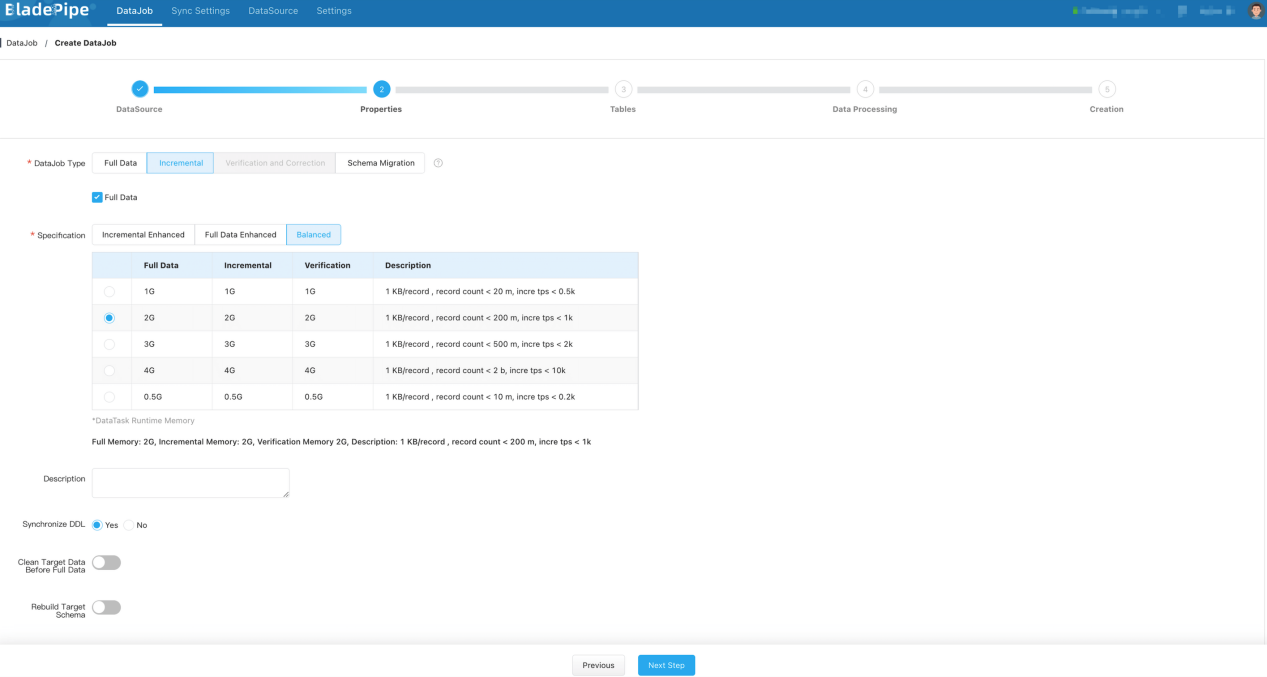Click the step 3 Tables circle
Image resolution: width=1267 pixels, height=677 pixels.
point(623,89)
